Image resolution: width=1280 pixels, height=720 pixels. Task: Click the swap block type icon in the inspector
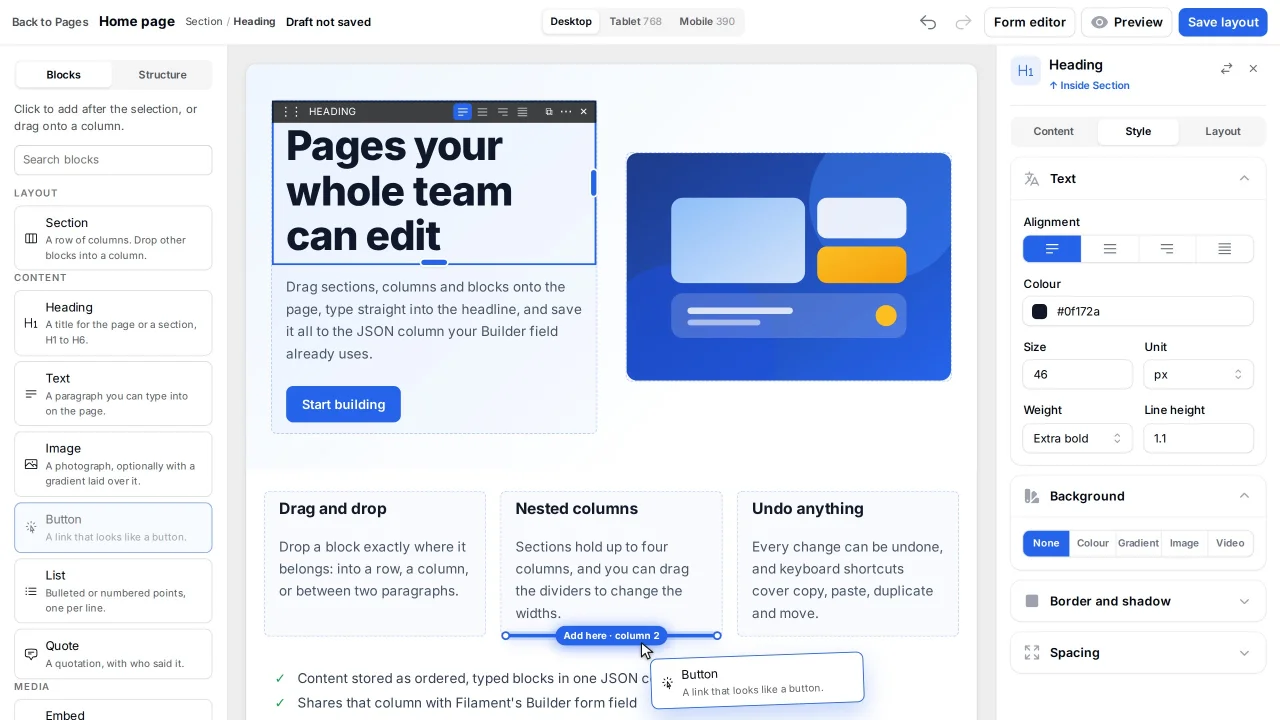[x=1226, y=69]
